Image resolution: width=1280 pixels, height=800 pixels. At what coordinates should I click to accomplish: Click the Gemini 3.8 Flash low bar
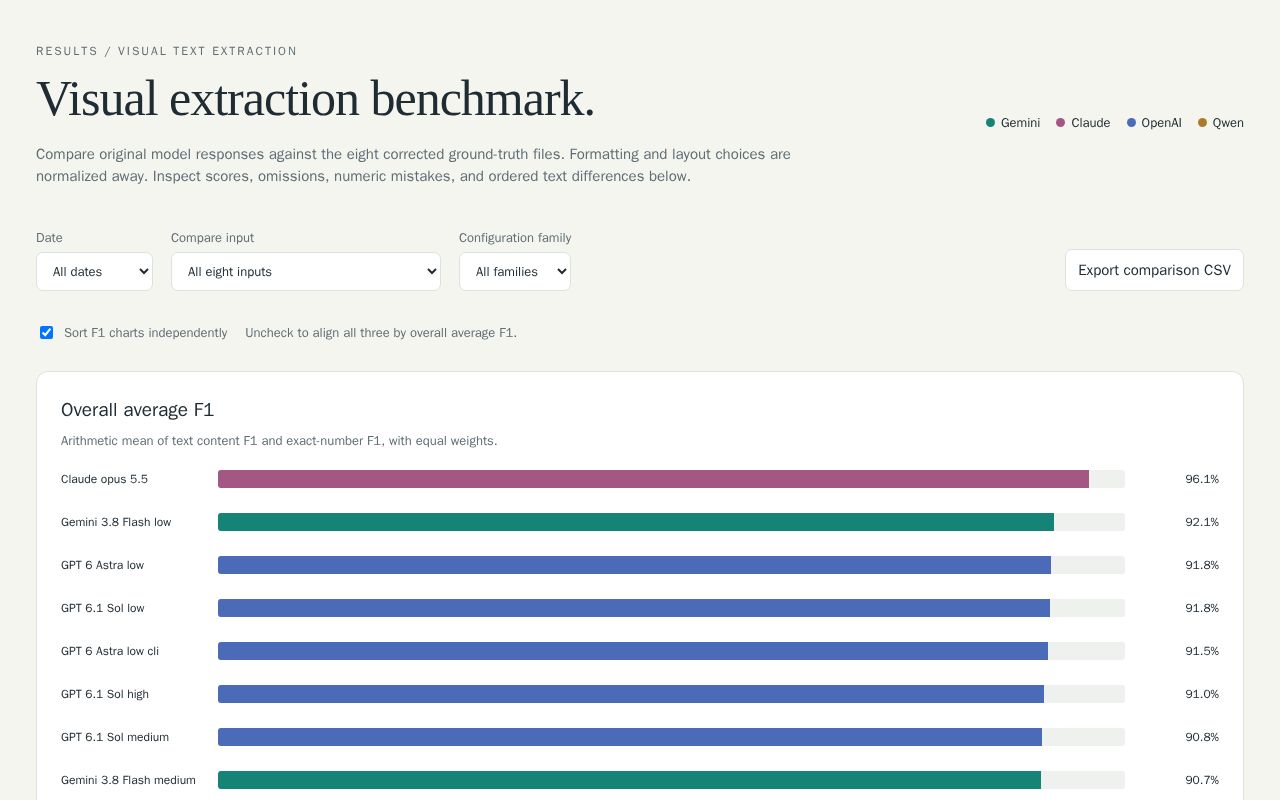coord(636,522)
